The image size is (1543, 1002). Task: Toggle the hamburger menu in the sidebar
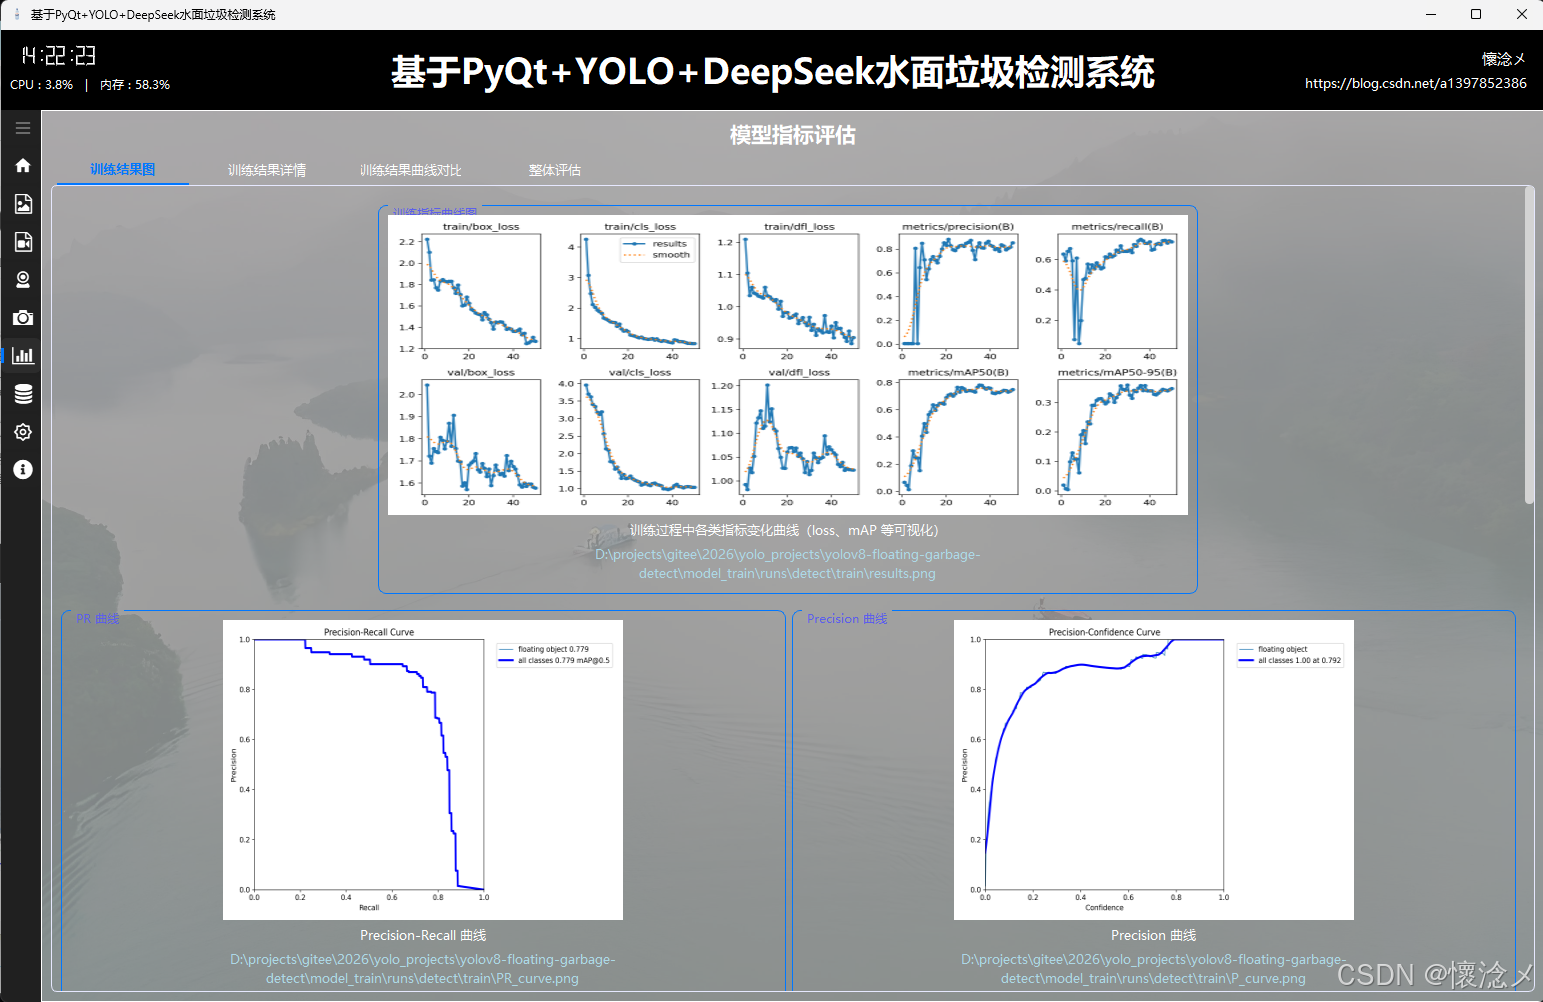pos(23,128)
